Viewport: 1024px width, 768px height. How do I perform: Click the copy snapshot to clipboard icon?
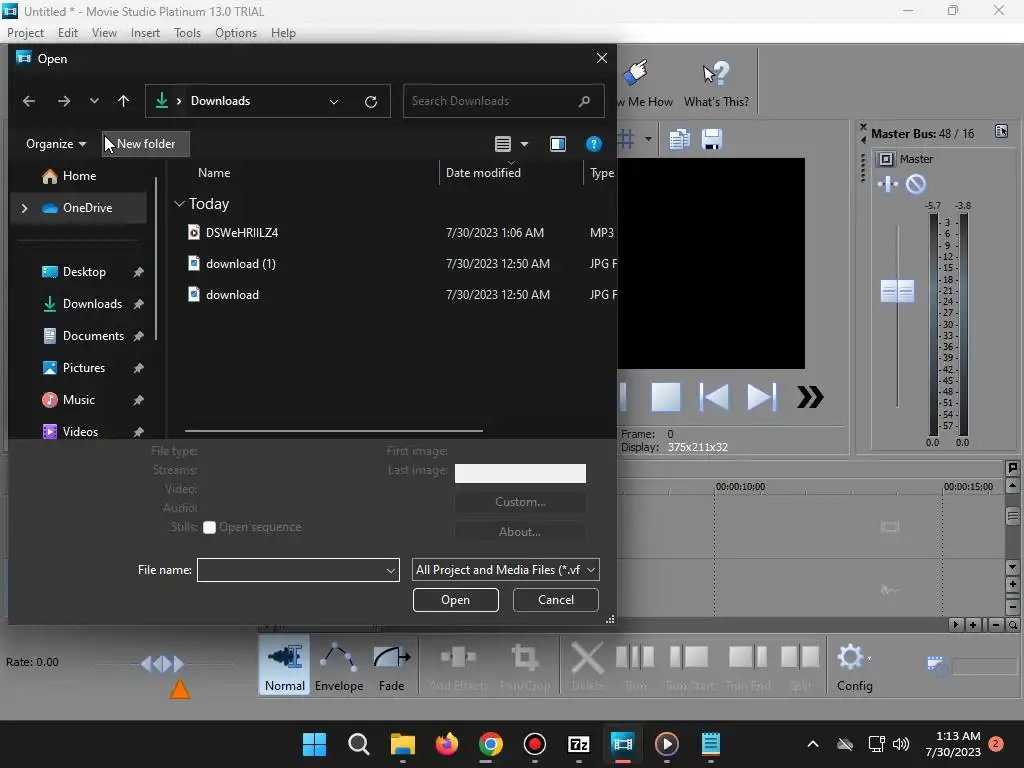pyautogui.click(x=679, y=139)
